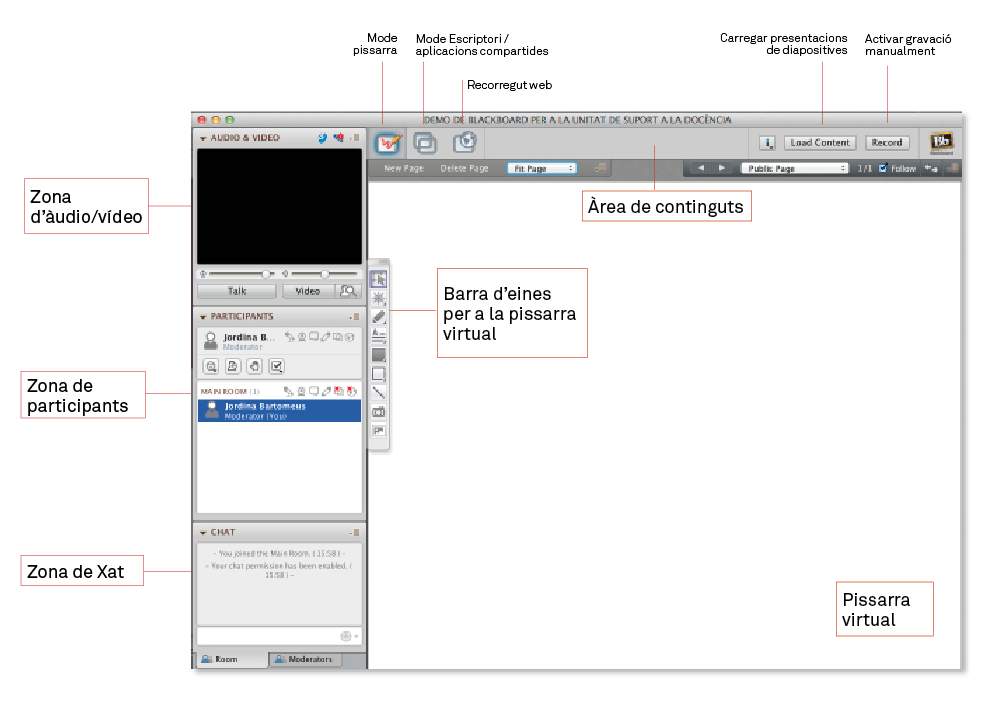Open the Fit Page zoom dropdown
1008x710 pixels.
(x=541, y=169)
